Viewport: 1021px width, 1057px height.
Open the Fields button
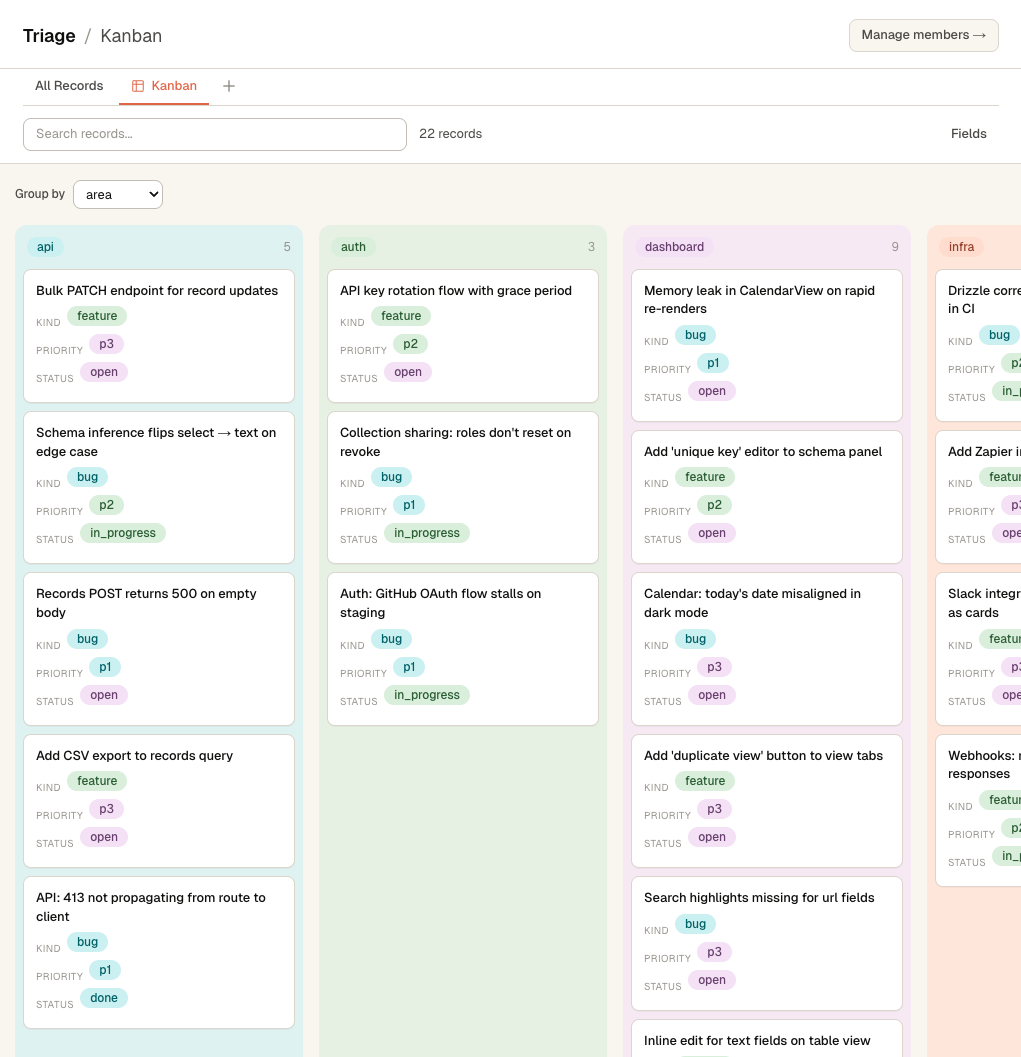(968, 133)
